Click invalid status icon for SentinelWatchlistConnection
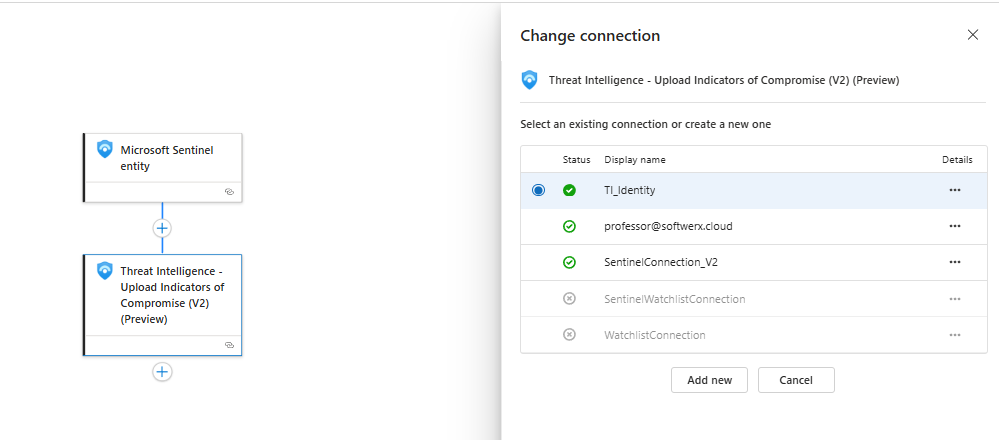The height and width of the screenshot is (440, 999). [570, 299]
